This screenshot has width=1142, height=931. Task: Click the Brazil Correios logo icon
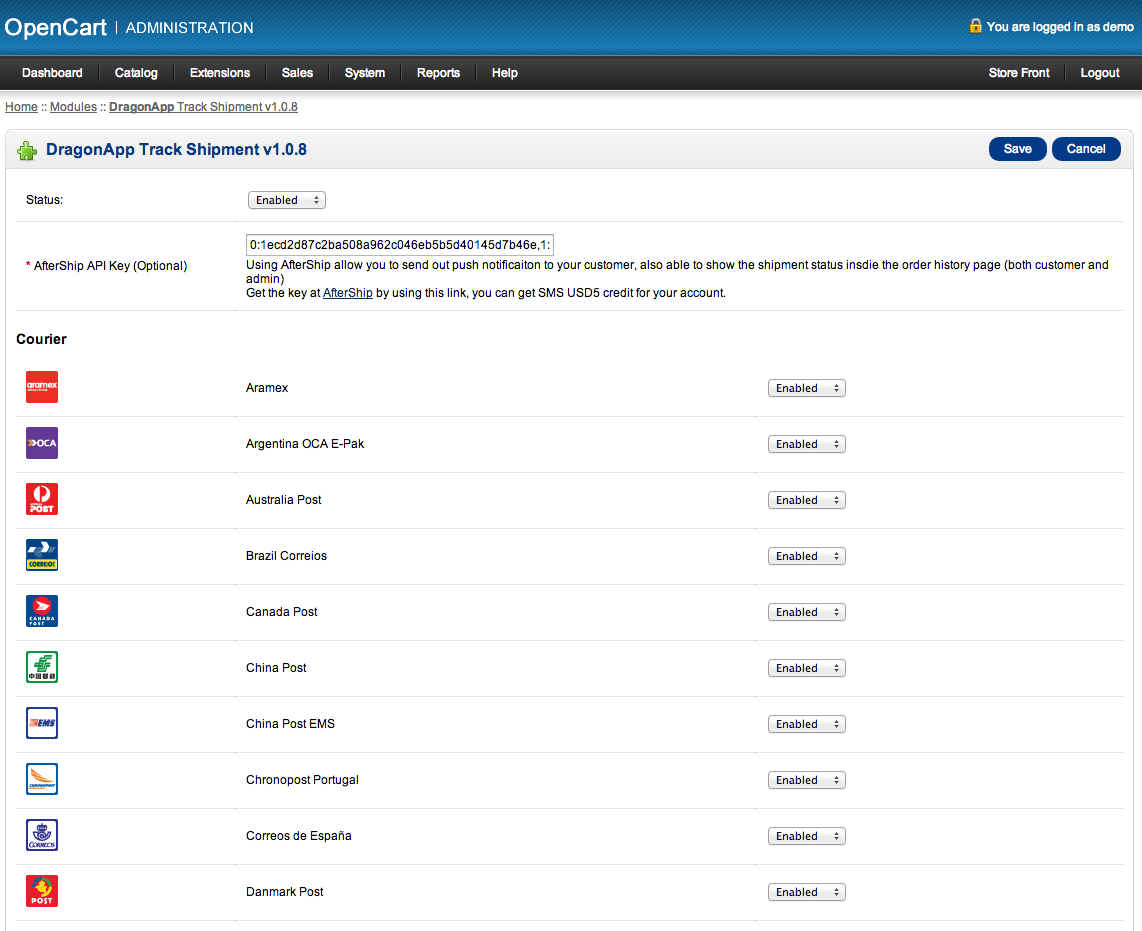42,555
